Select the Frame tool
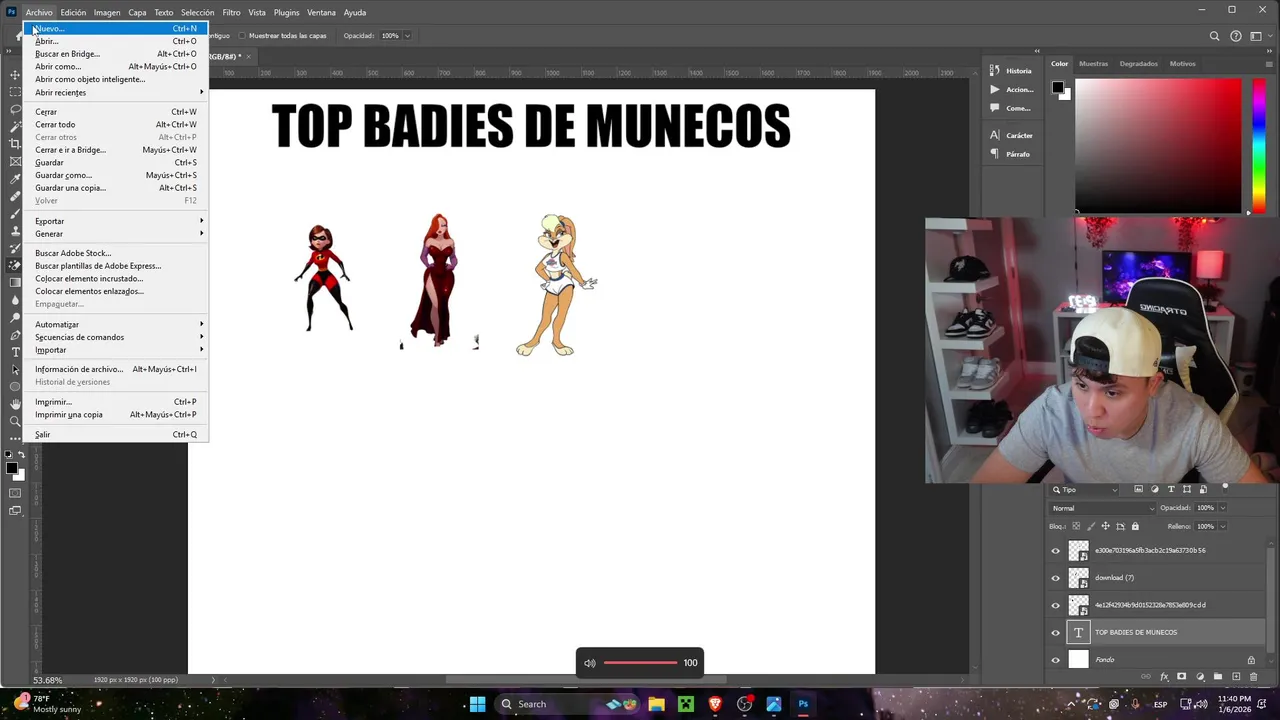 pyautogui.click(x=15, y=161)
